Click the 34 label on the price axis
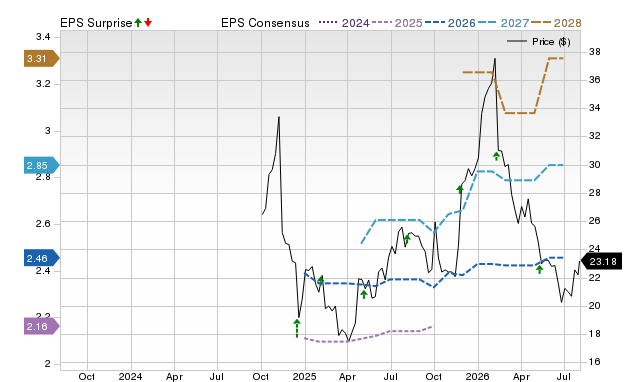The width and height of the screenshot is (640, 382). [x=595, y=108]
